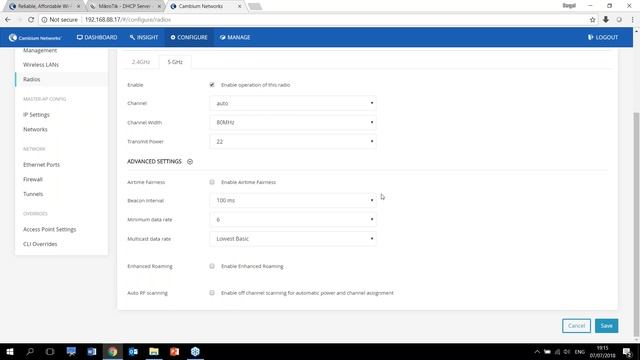
Task: Show hidden system tray icons
Action: [537, 351]
